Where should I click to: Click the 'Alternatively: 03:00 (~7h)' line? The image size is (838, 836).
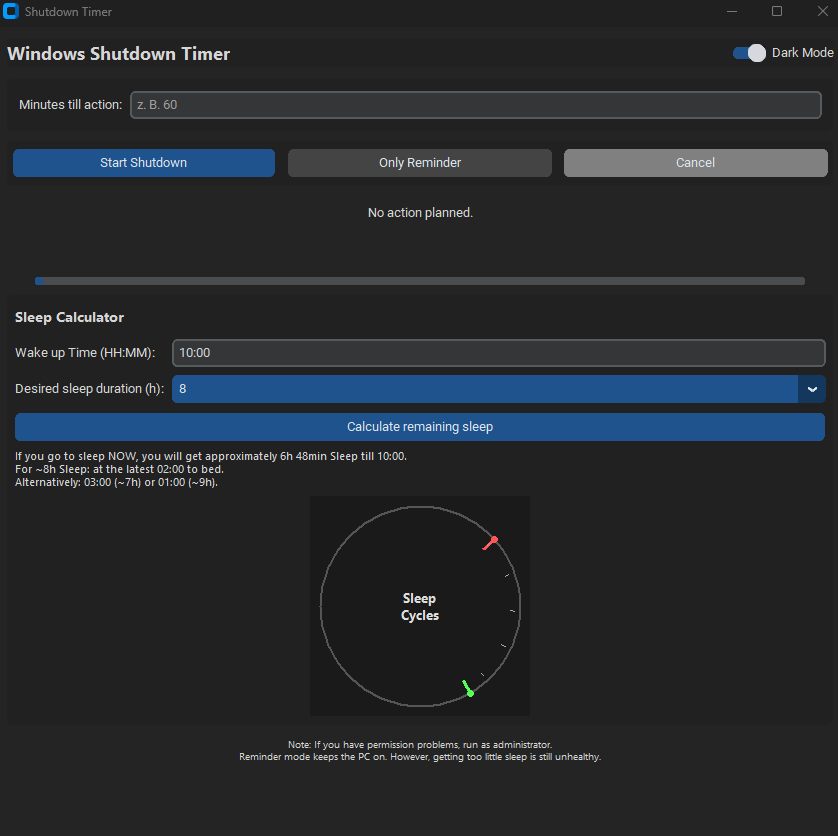coord(117,482)
